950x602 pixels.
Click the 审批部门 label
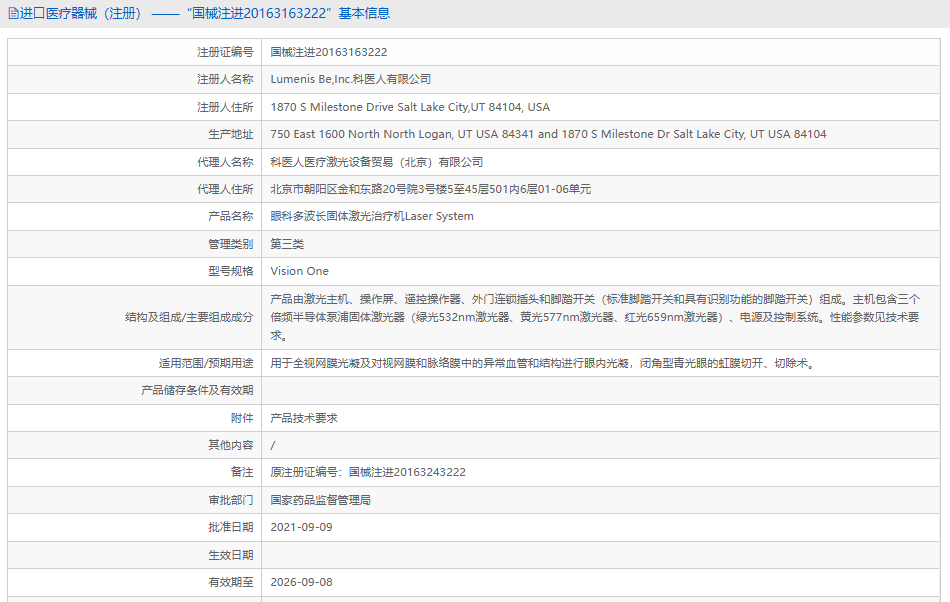pos(230,500)
